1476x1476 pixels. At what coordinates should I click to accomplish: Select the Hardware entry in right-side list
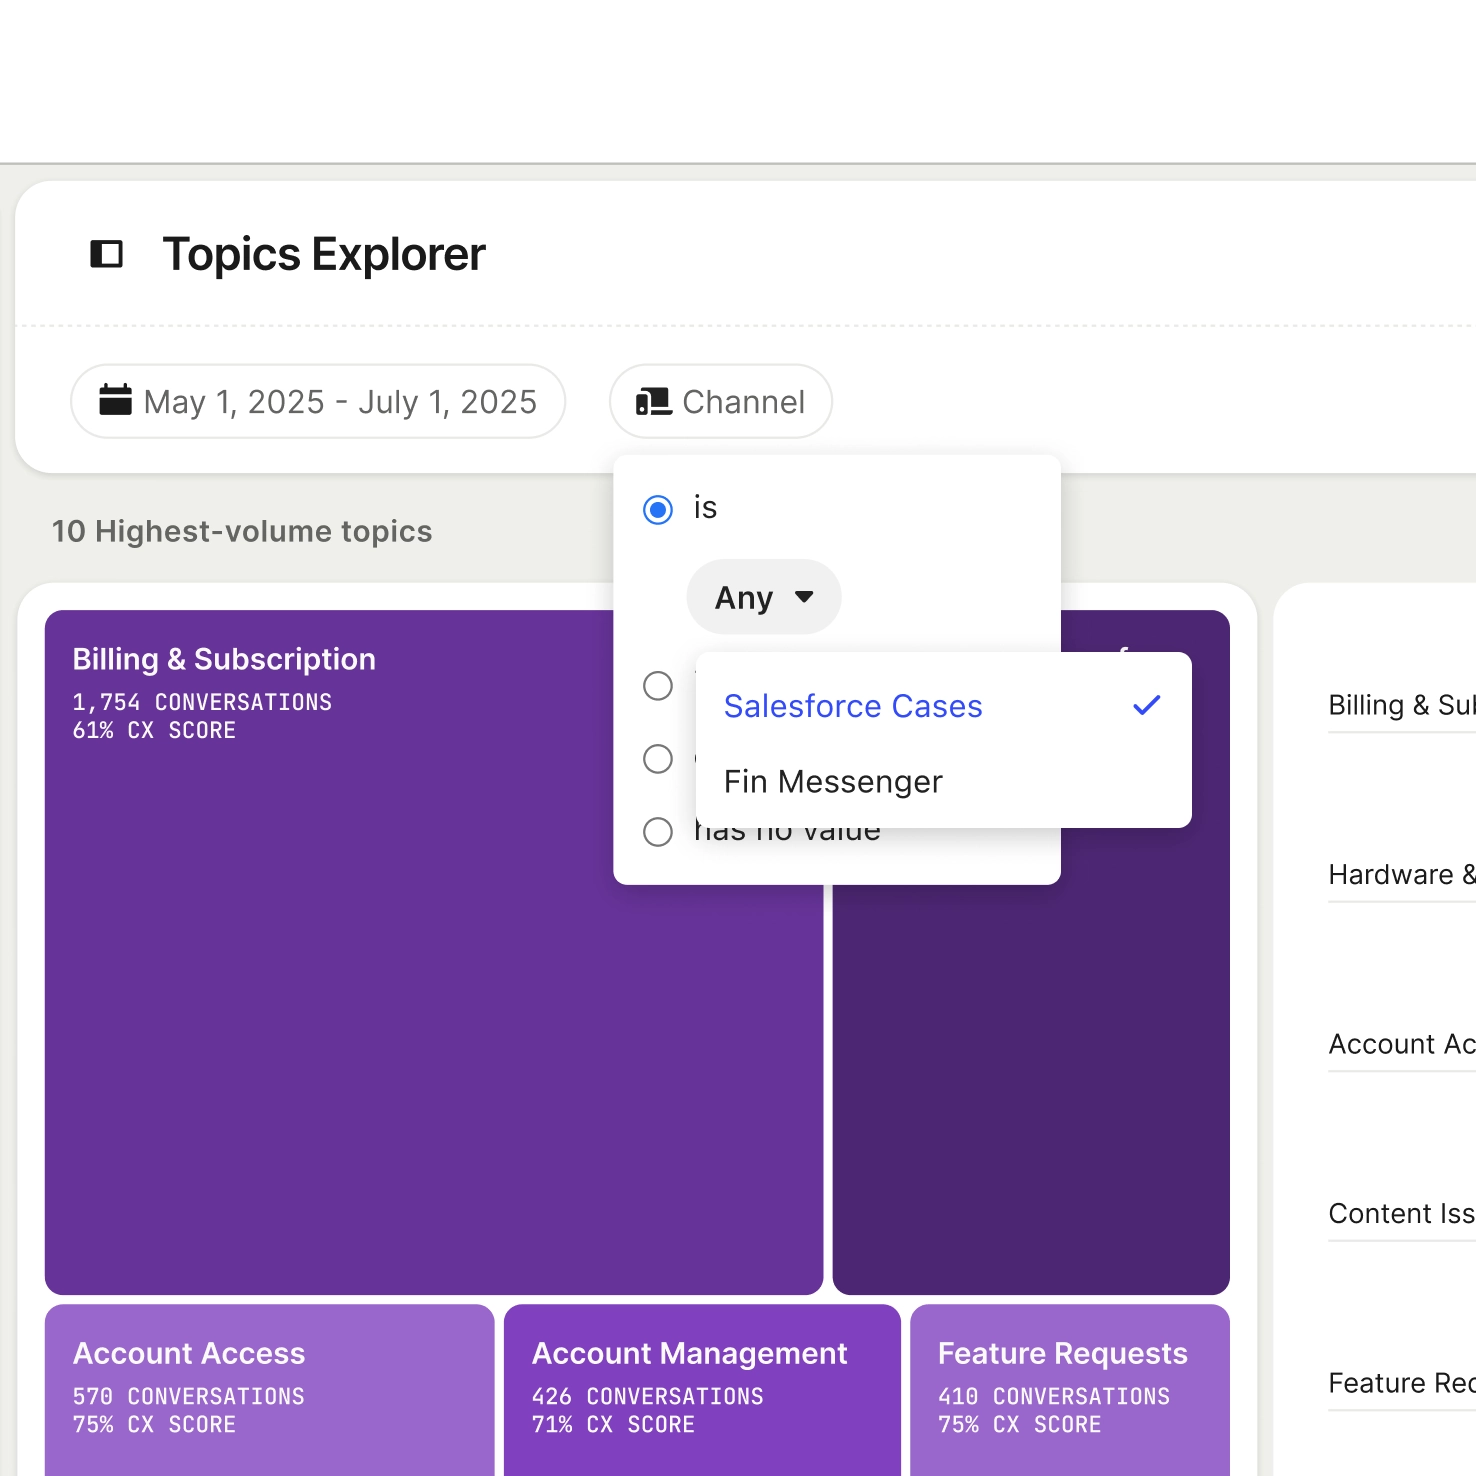tap(1400, 875)
